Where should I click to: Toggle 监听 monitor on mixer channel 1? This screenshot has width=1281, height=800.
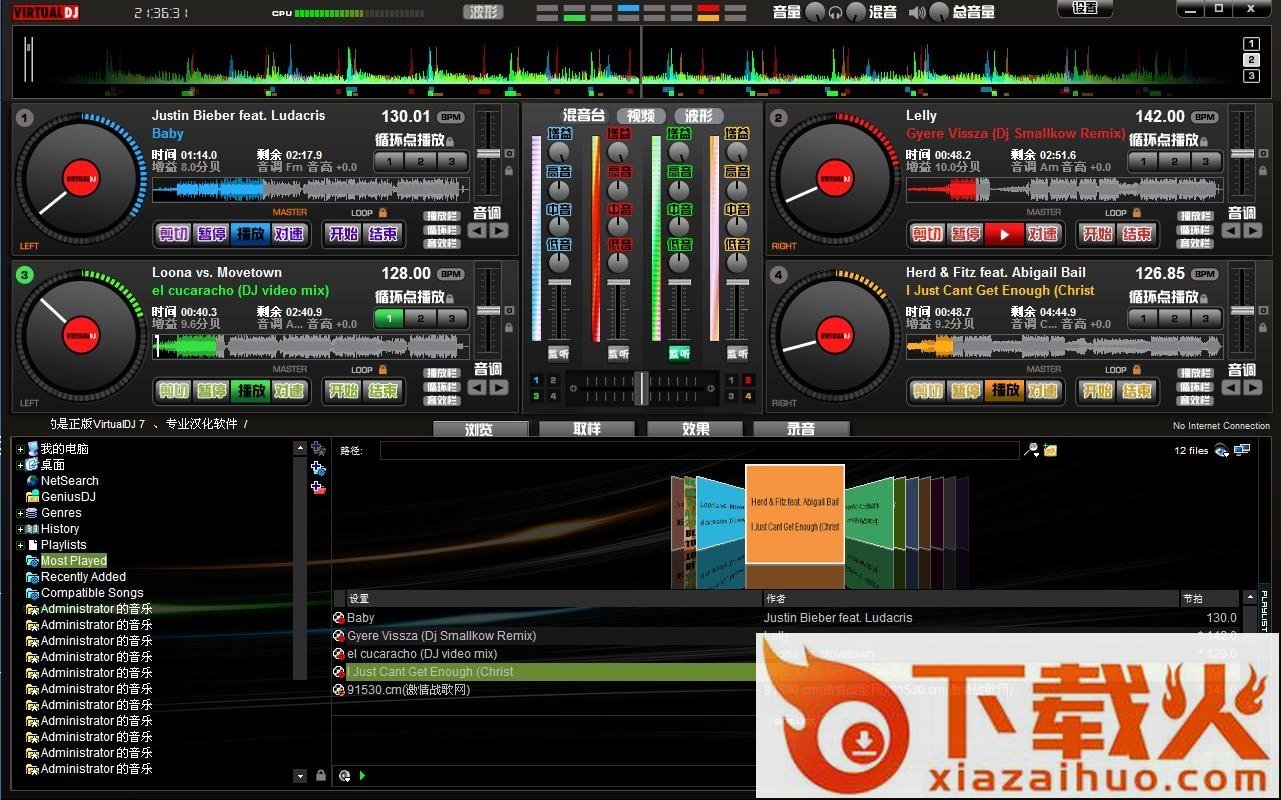click(559, 353)
